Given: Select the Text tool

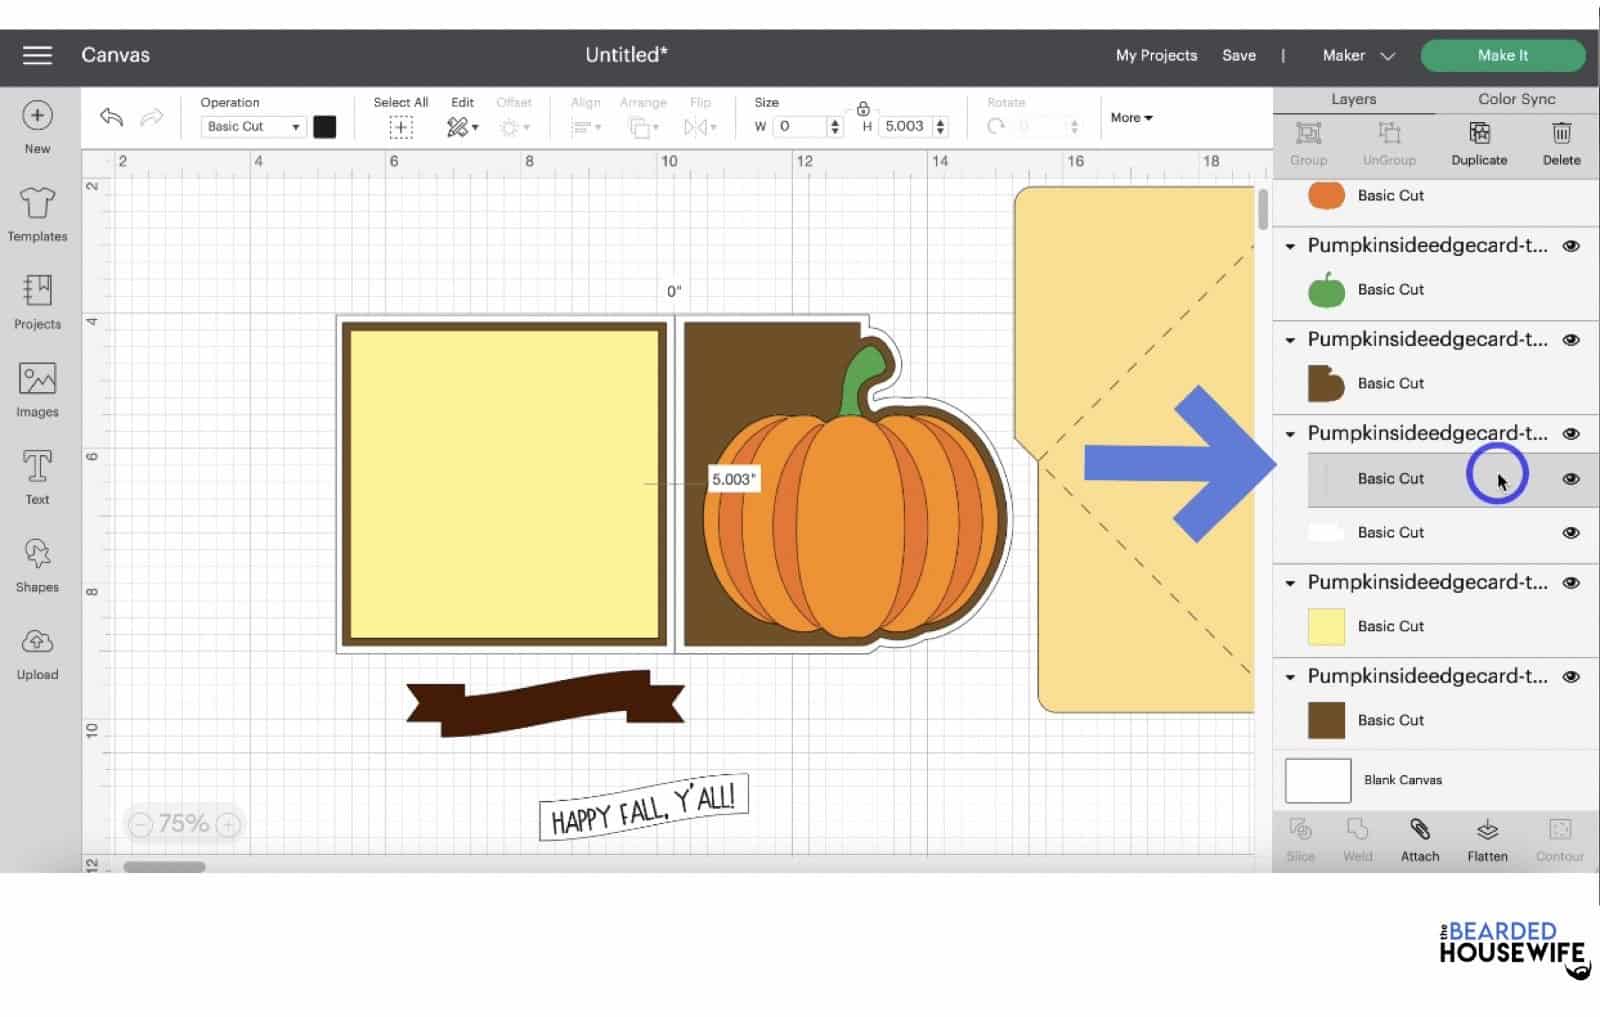Looking at the screenshot, I should (x=37, y=470).
